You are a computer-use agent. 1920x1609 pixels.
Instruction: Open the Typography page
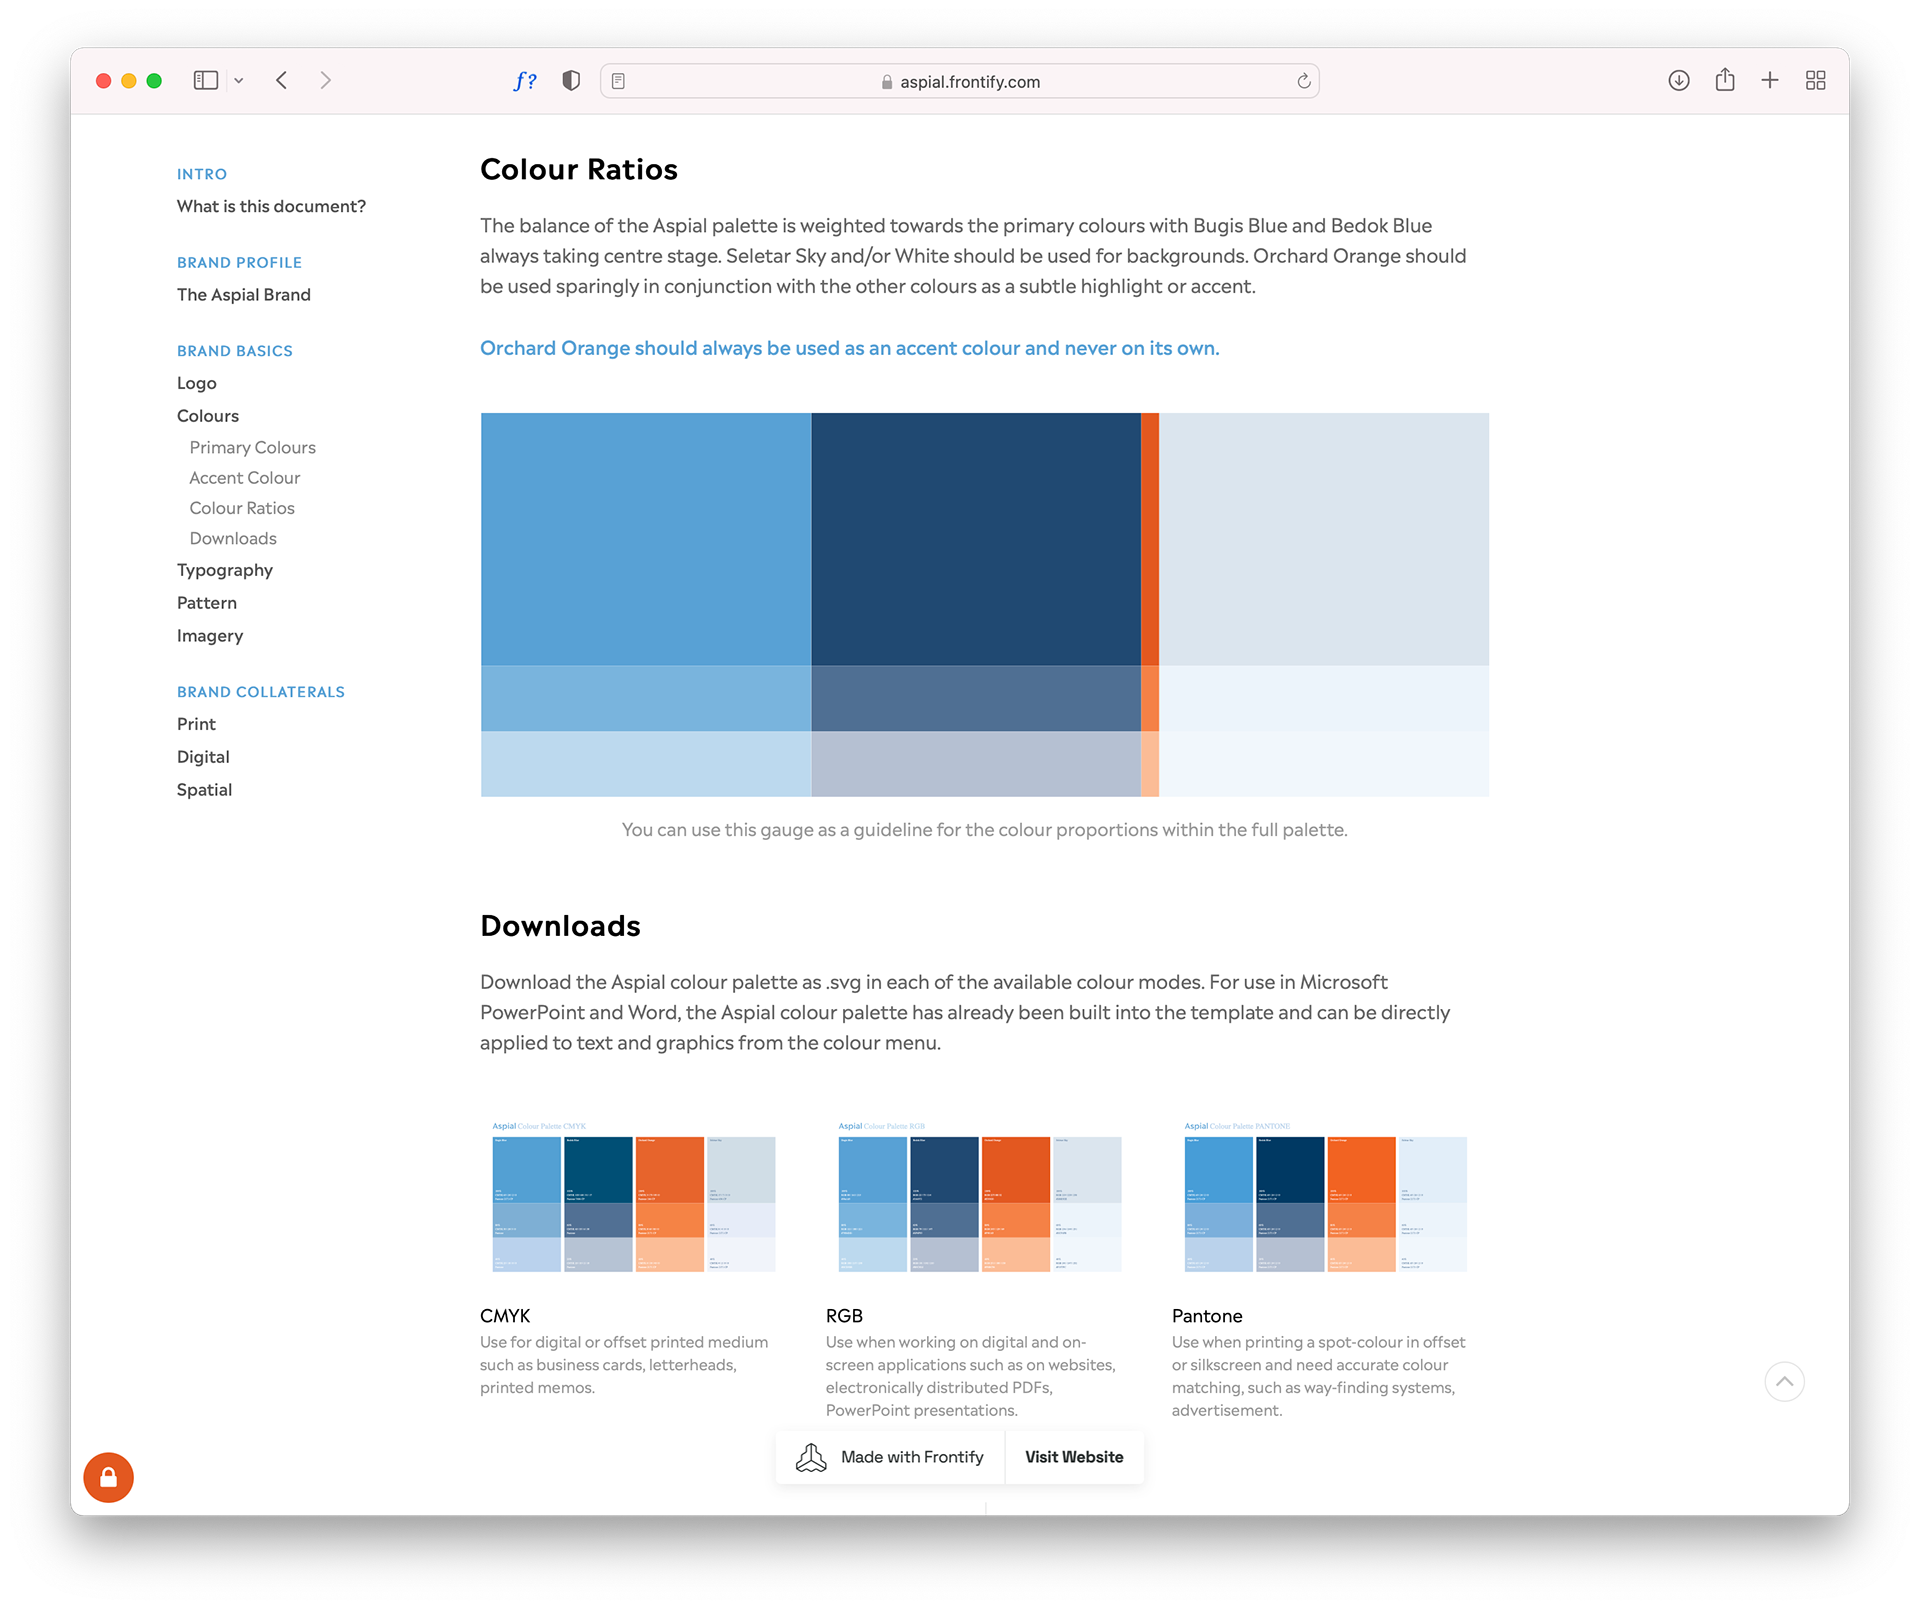click(x=225, y=570)
